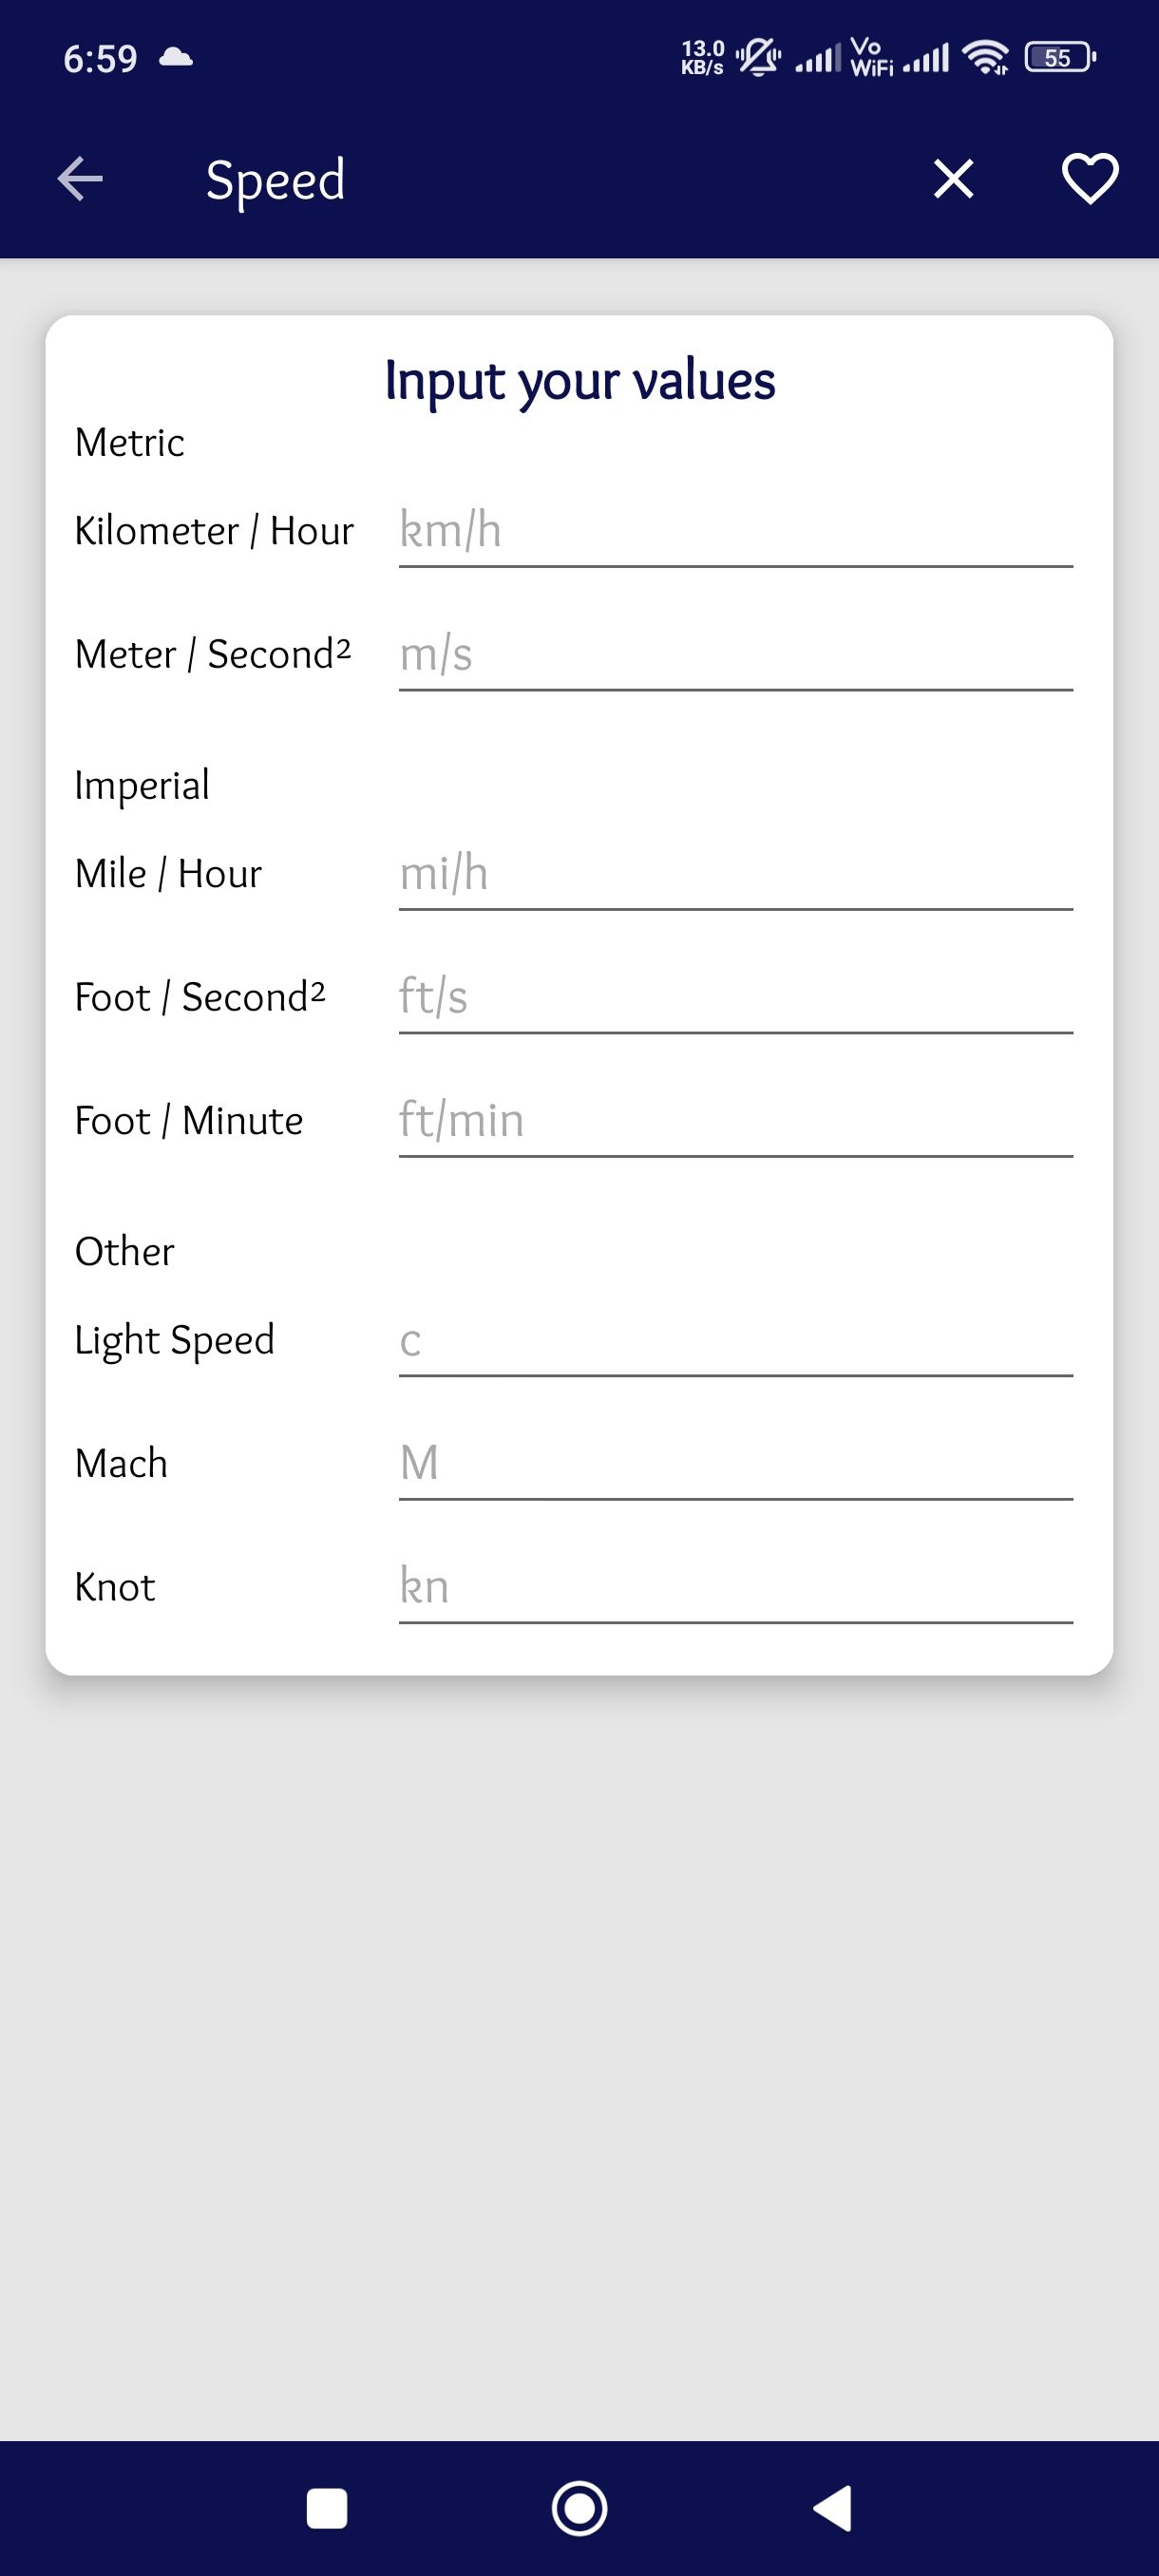This screenshot has width=1159, height=2576.
Task: Tap the Input your values heading
Action: pyautogui.click(x=580, y=381)
